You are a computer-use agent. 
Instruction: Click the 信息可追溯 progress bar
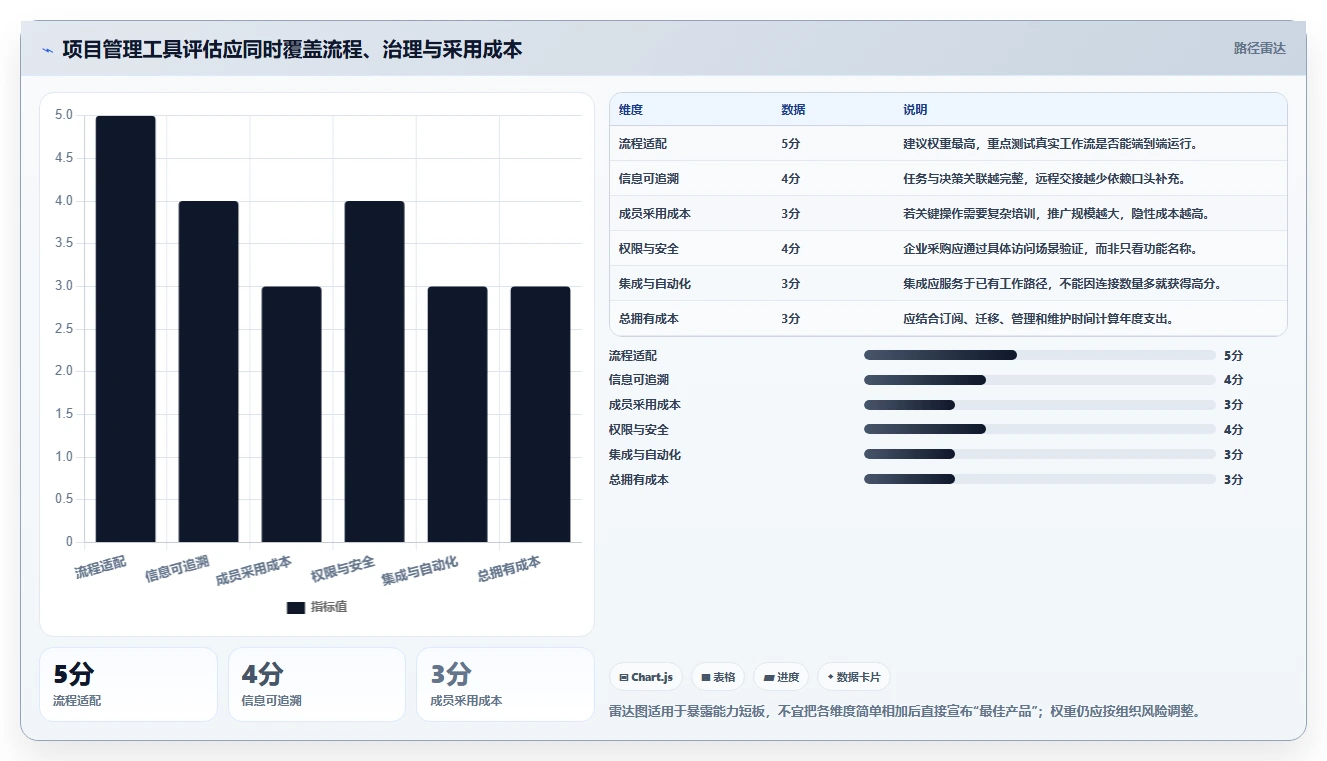click(1040, 380)
